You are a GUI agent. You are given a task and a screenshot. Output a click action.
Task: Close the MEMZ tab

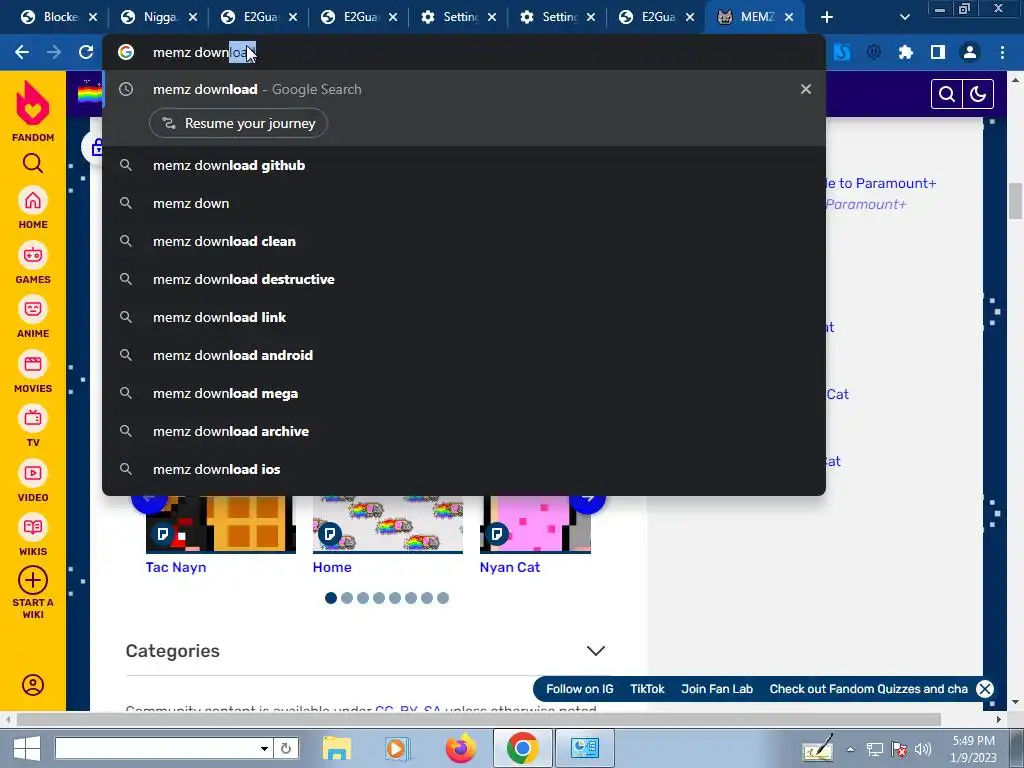[789, 17]
